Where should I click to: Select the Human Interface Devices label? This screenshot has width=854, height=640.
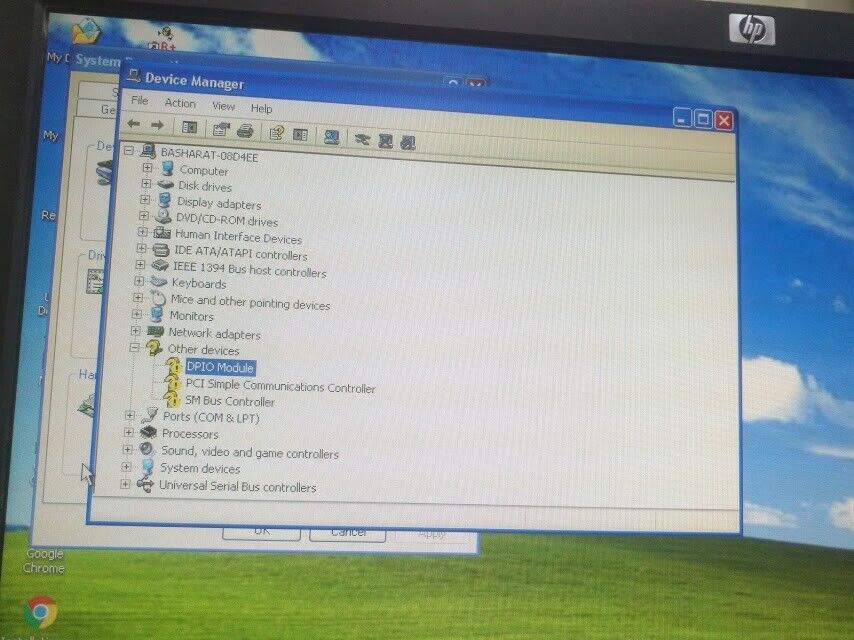point(239,237)
